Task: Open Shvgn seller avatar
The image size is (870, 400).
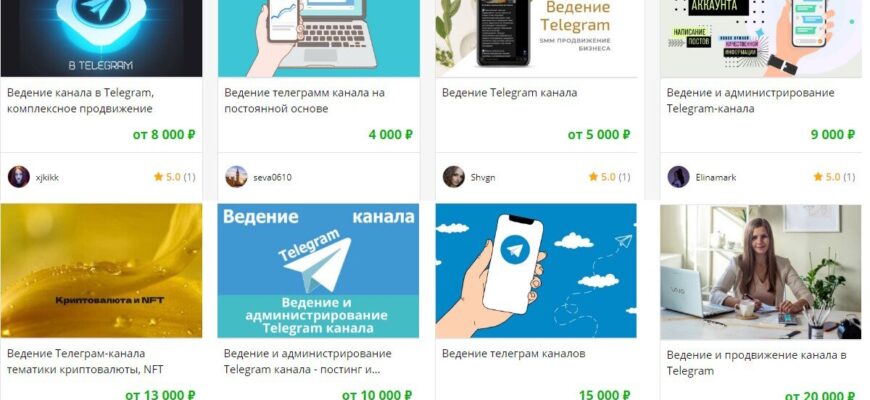Action: 453,177
